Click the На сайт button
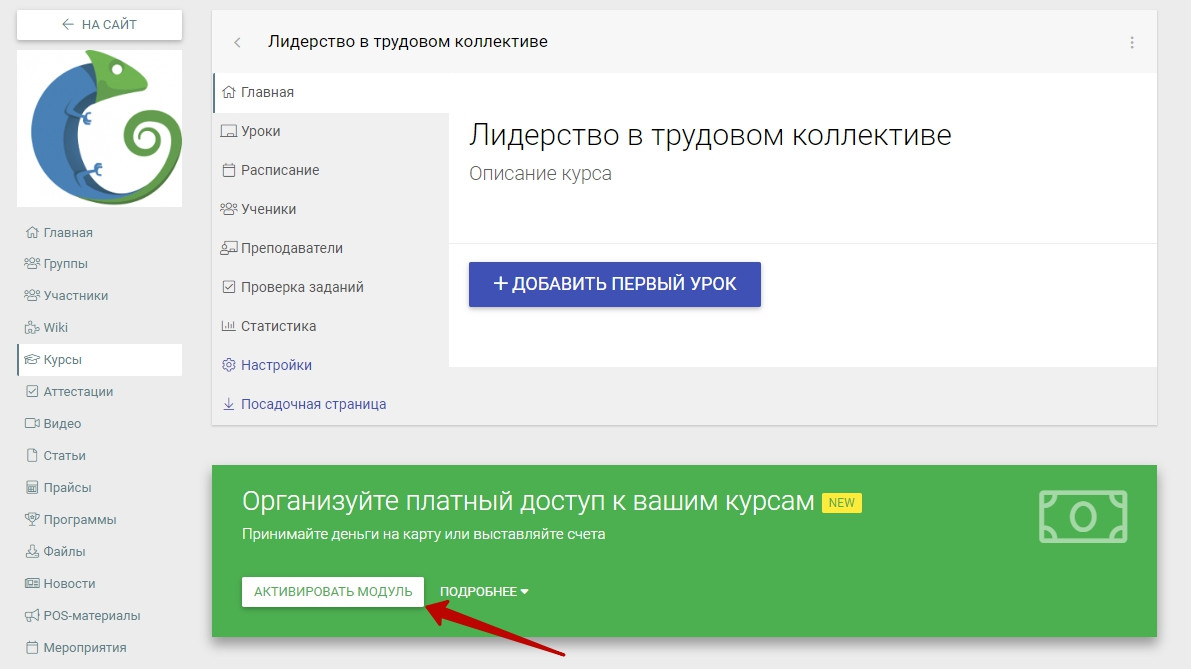Viewport: 1191px width, 669px height. (x=100, y=24)
